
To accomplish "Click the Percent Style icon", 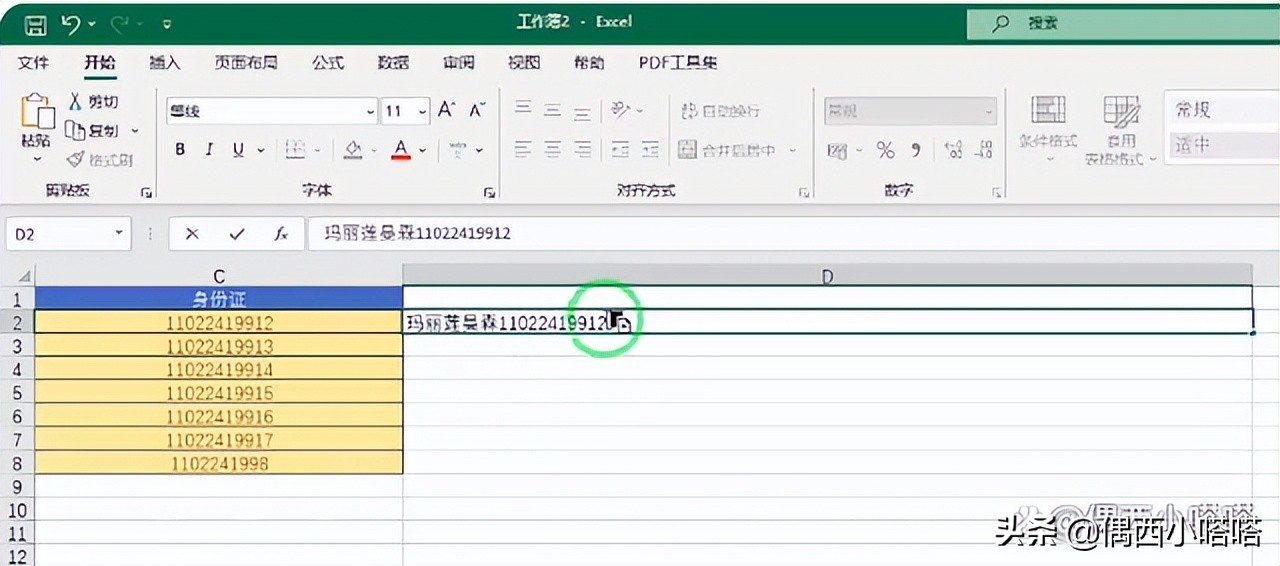I will click(885, 150).
